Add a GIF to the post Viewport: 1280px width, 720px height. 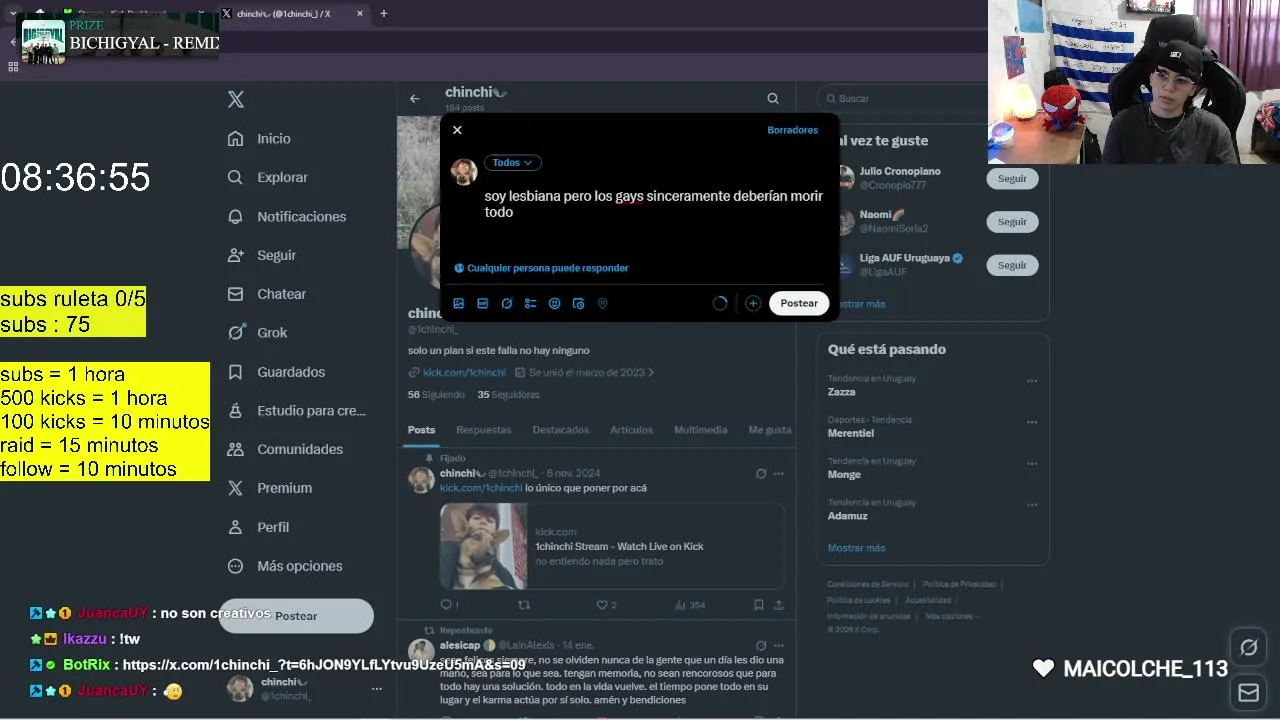(x=482, y=303)
